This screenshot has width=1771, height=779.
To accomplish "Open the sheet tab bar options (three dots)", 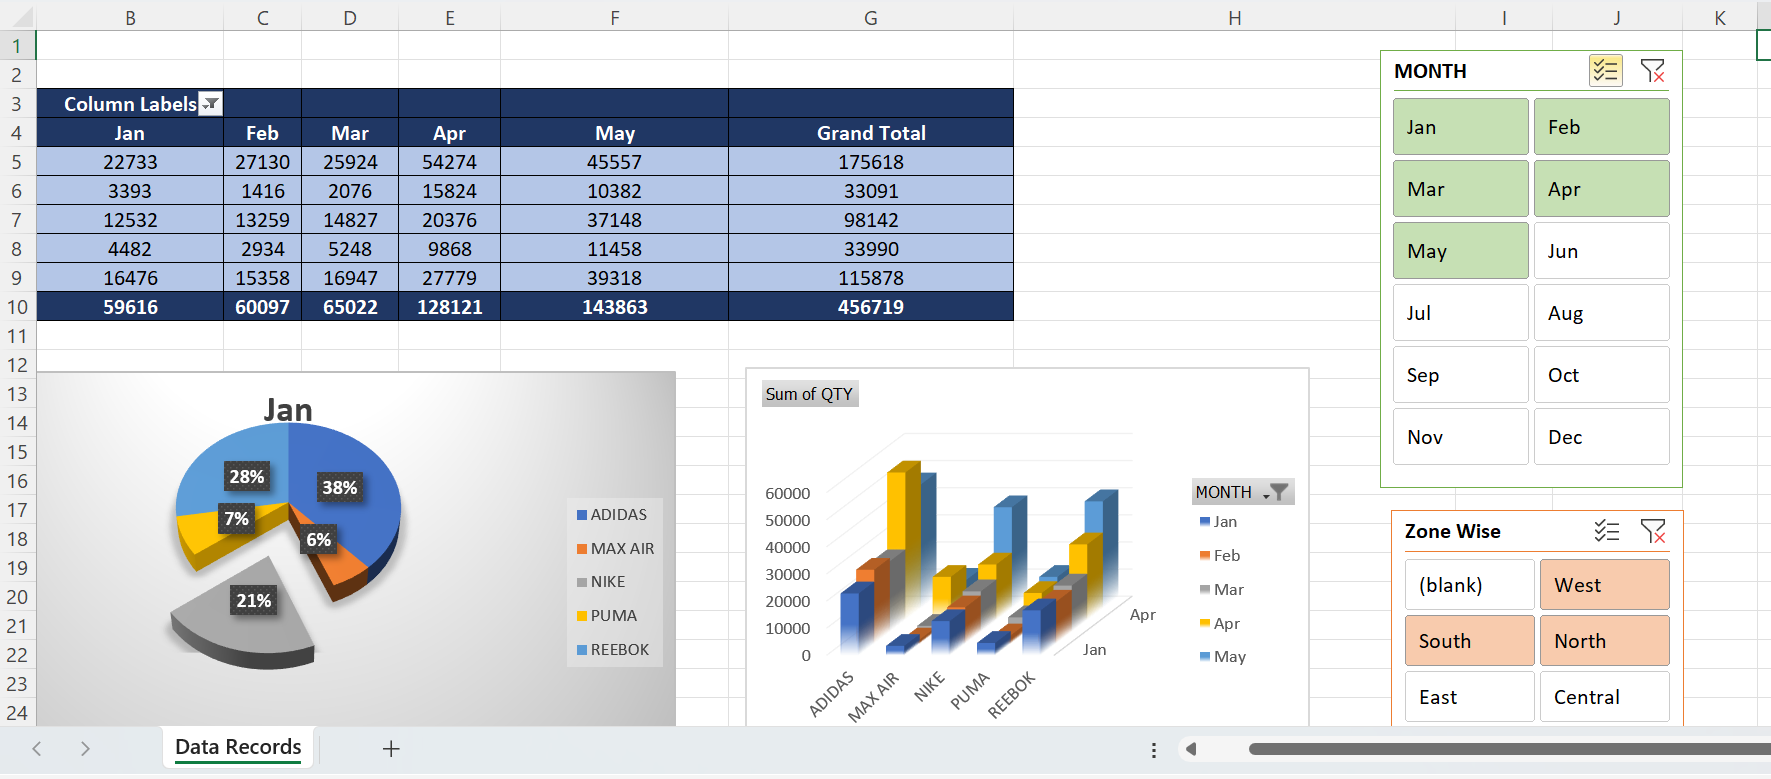I will click(1154, 749).
